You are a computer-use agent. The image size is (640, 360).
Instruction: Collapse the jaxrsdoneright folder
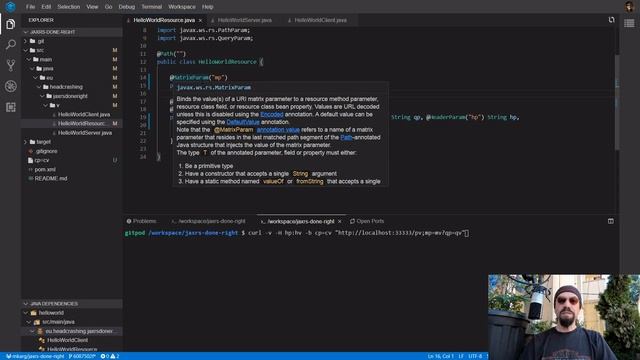71,96
